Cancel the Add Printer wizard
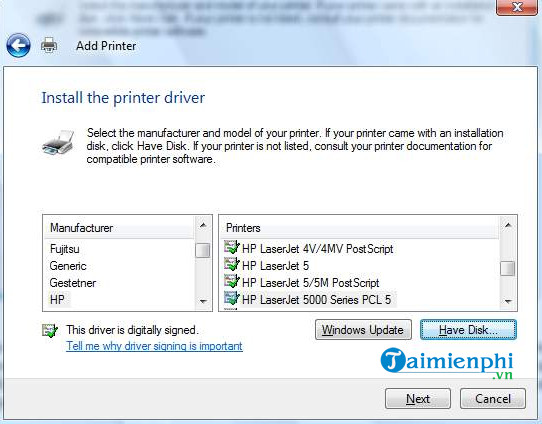Screen dimensions: 542x424 coord(493,399)
